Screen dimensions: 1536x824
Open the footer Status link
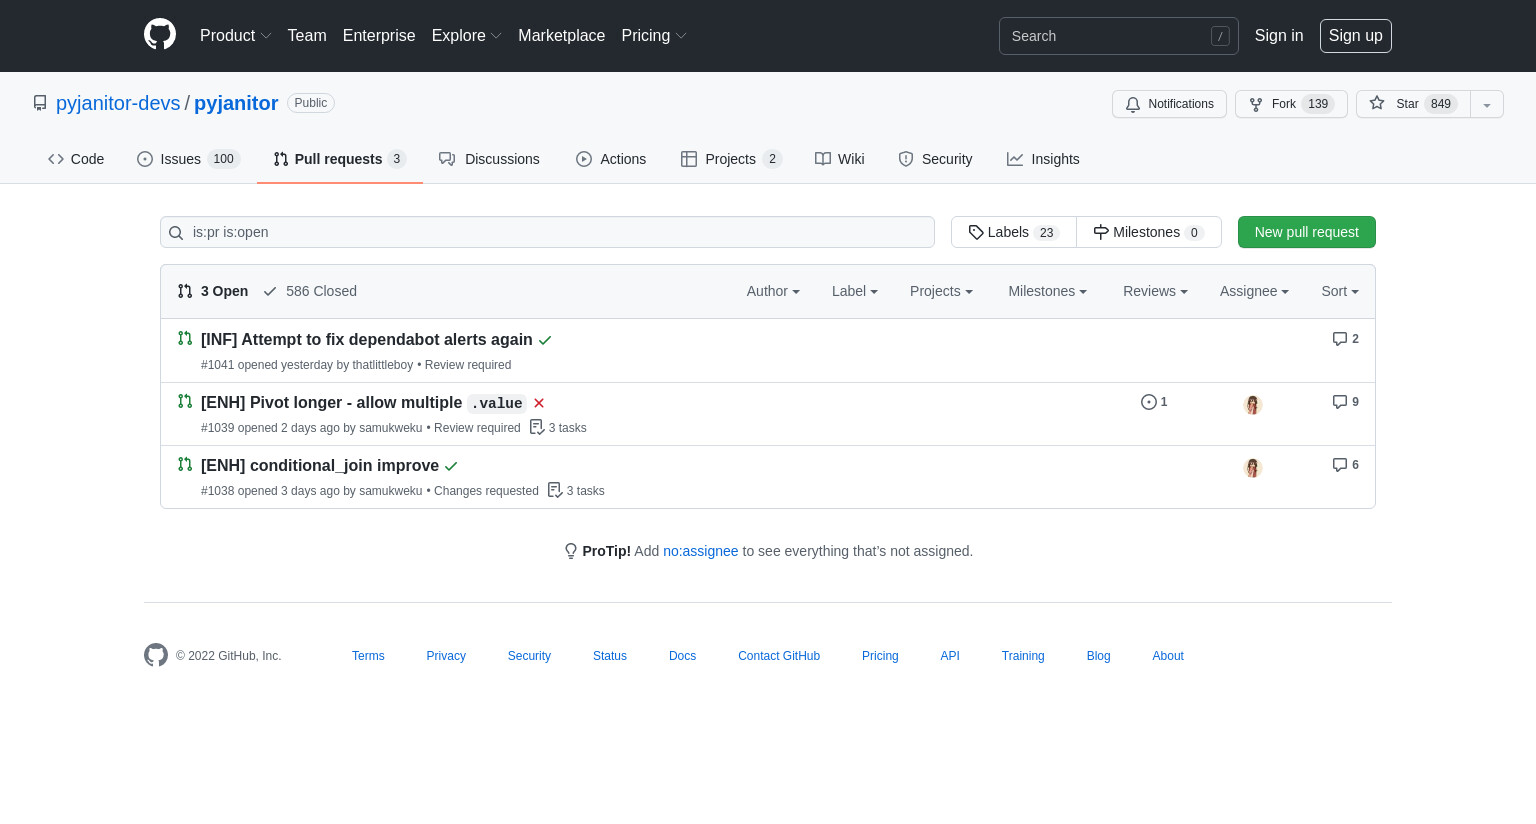coord(610,656)
